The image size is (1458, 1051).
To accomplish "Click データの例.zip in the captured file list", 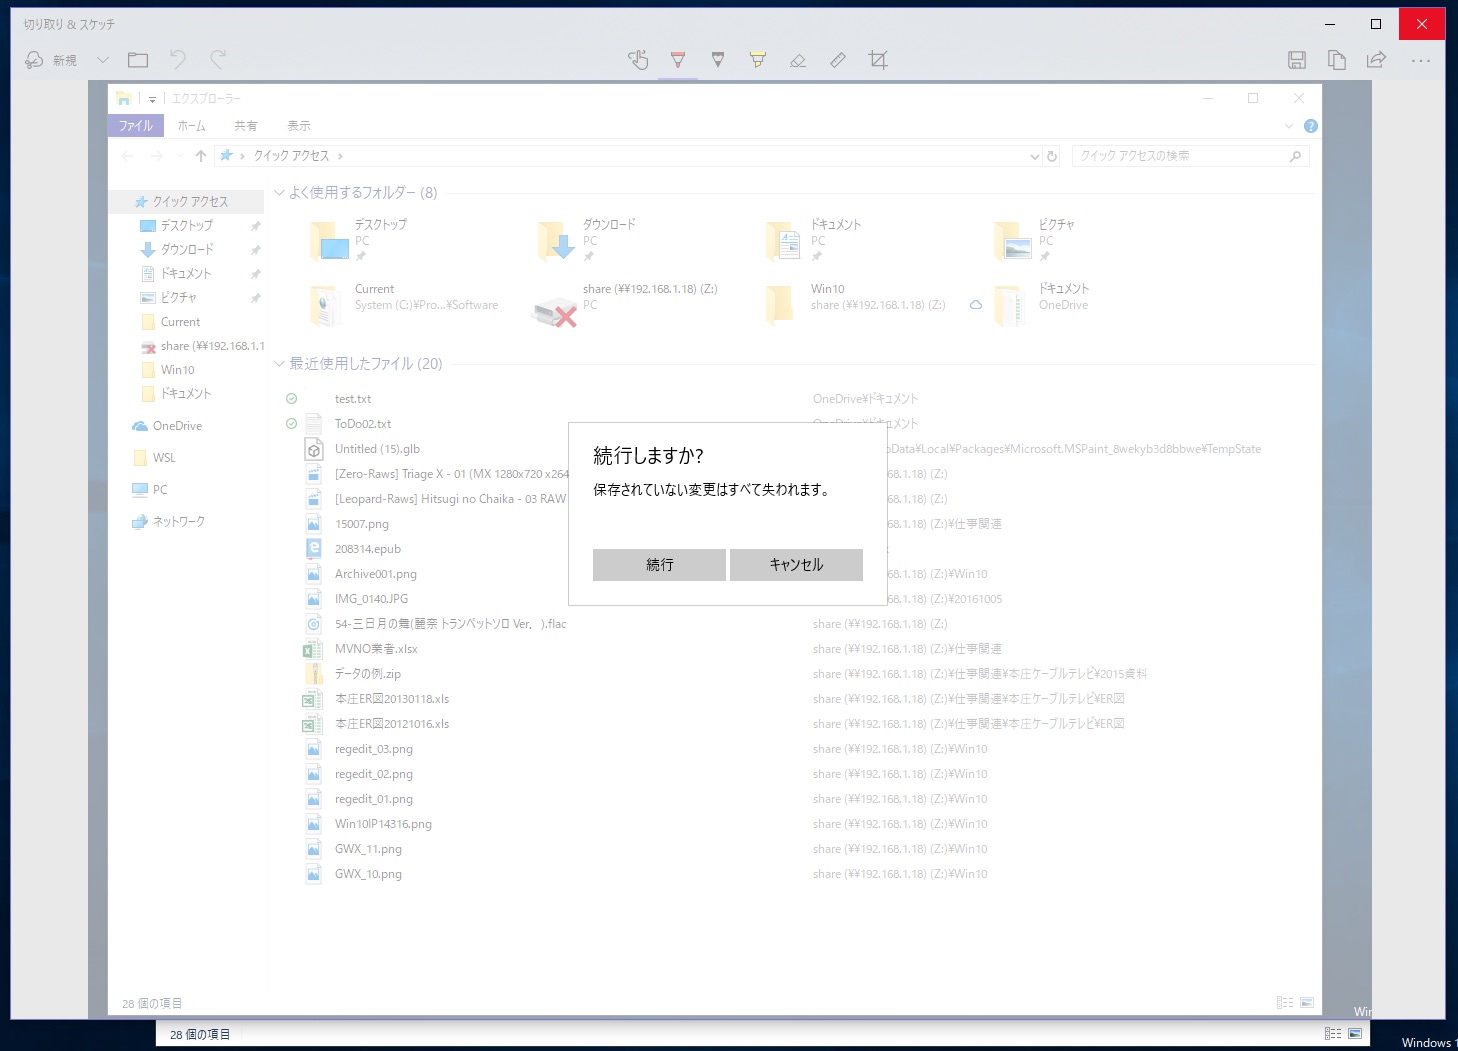I will [368, 674].
